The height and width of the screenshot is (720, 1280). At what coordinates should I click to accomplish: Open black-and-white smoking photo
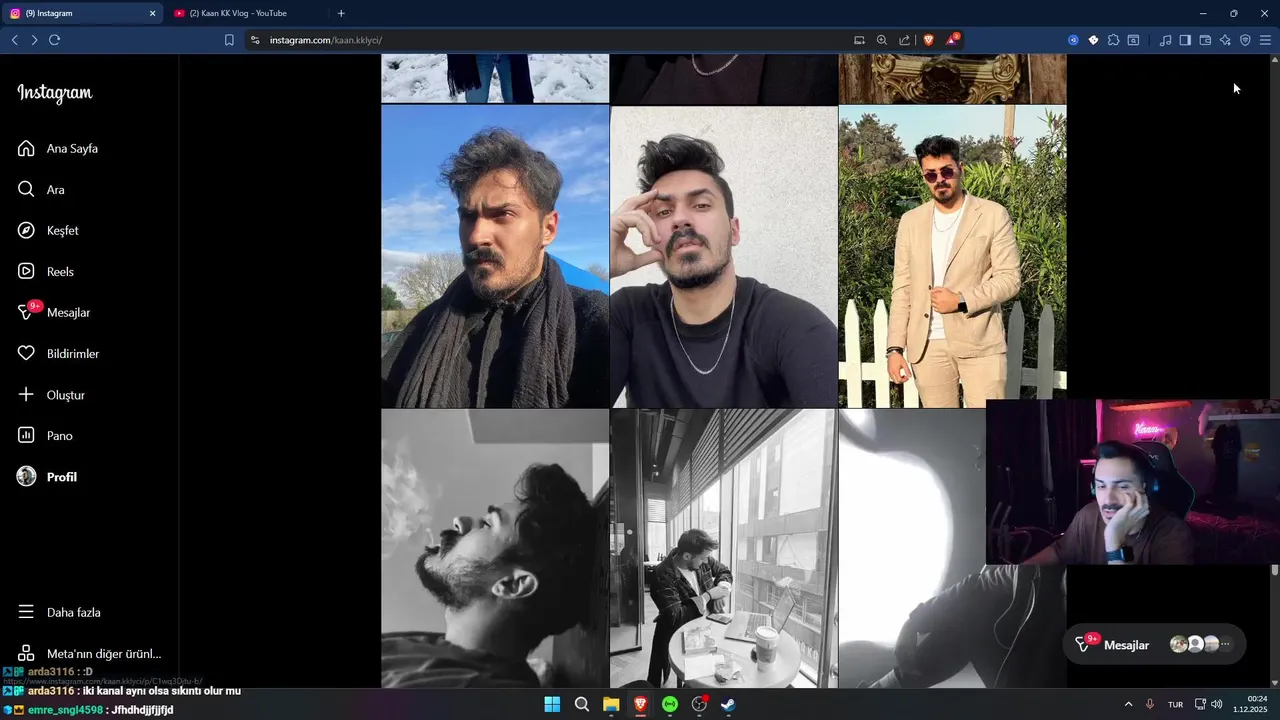(495, 548)
